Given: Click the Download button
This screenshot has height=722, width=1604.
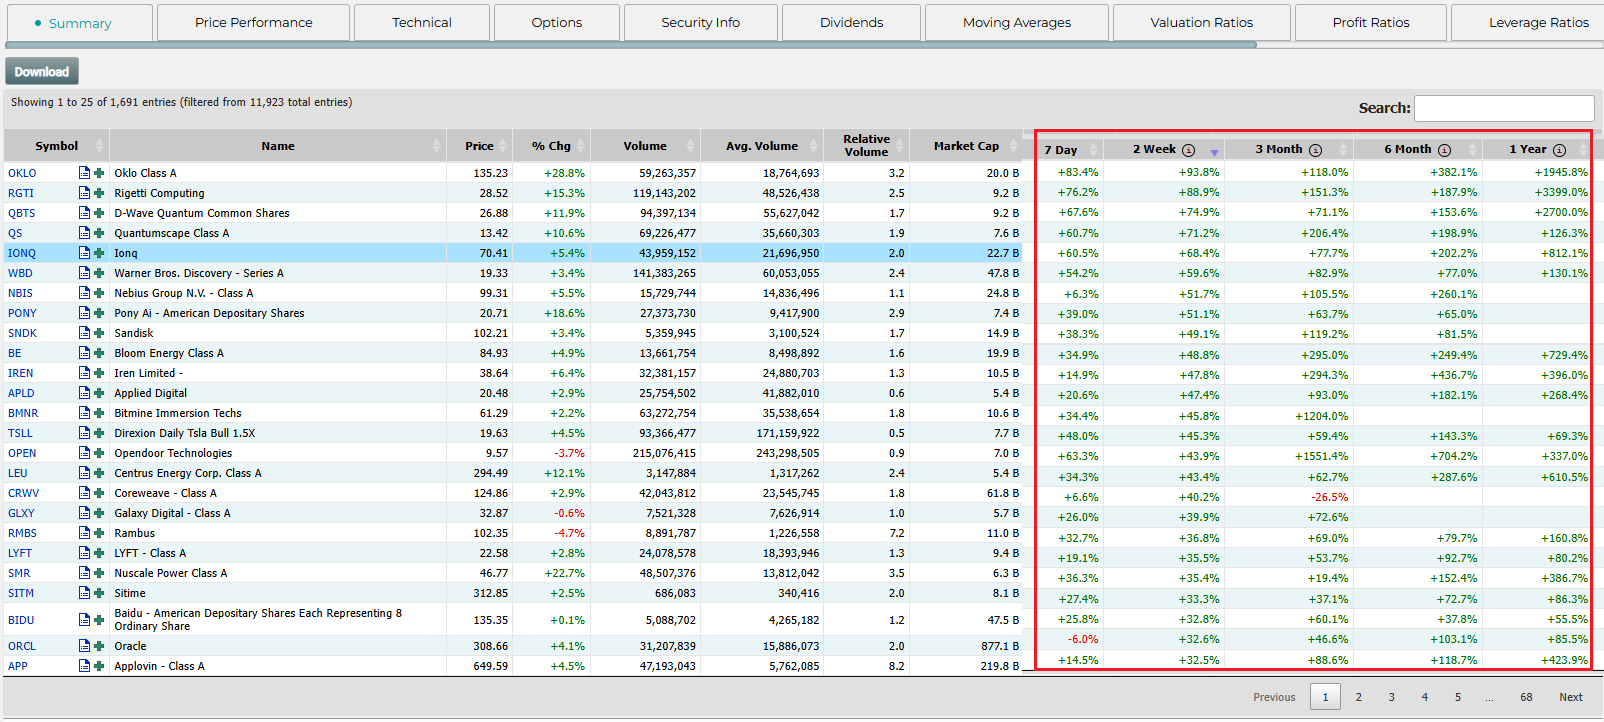Looking at the screenshot, I should coord(42,72).
